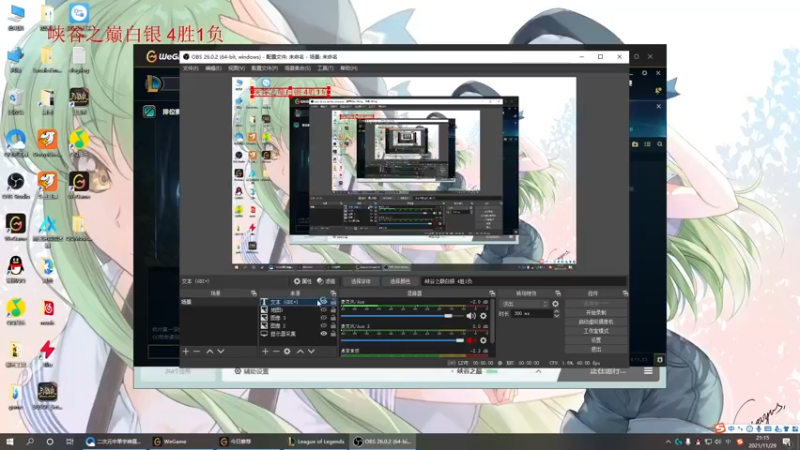Add a new source with plus icon
The image size is (800, 450).
pyautogui.click(x=265, y=352)
